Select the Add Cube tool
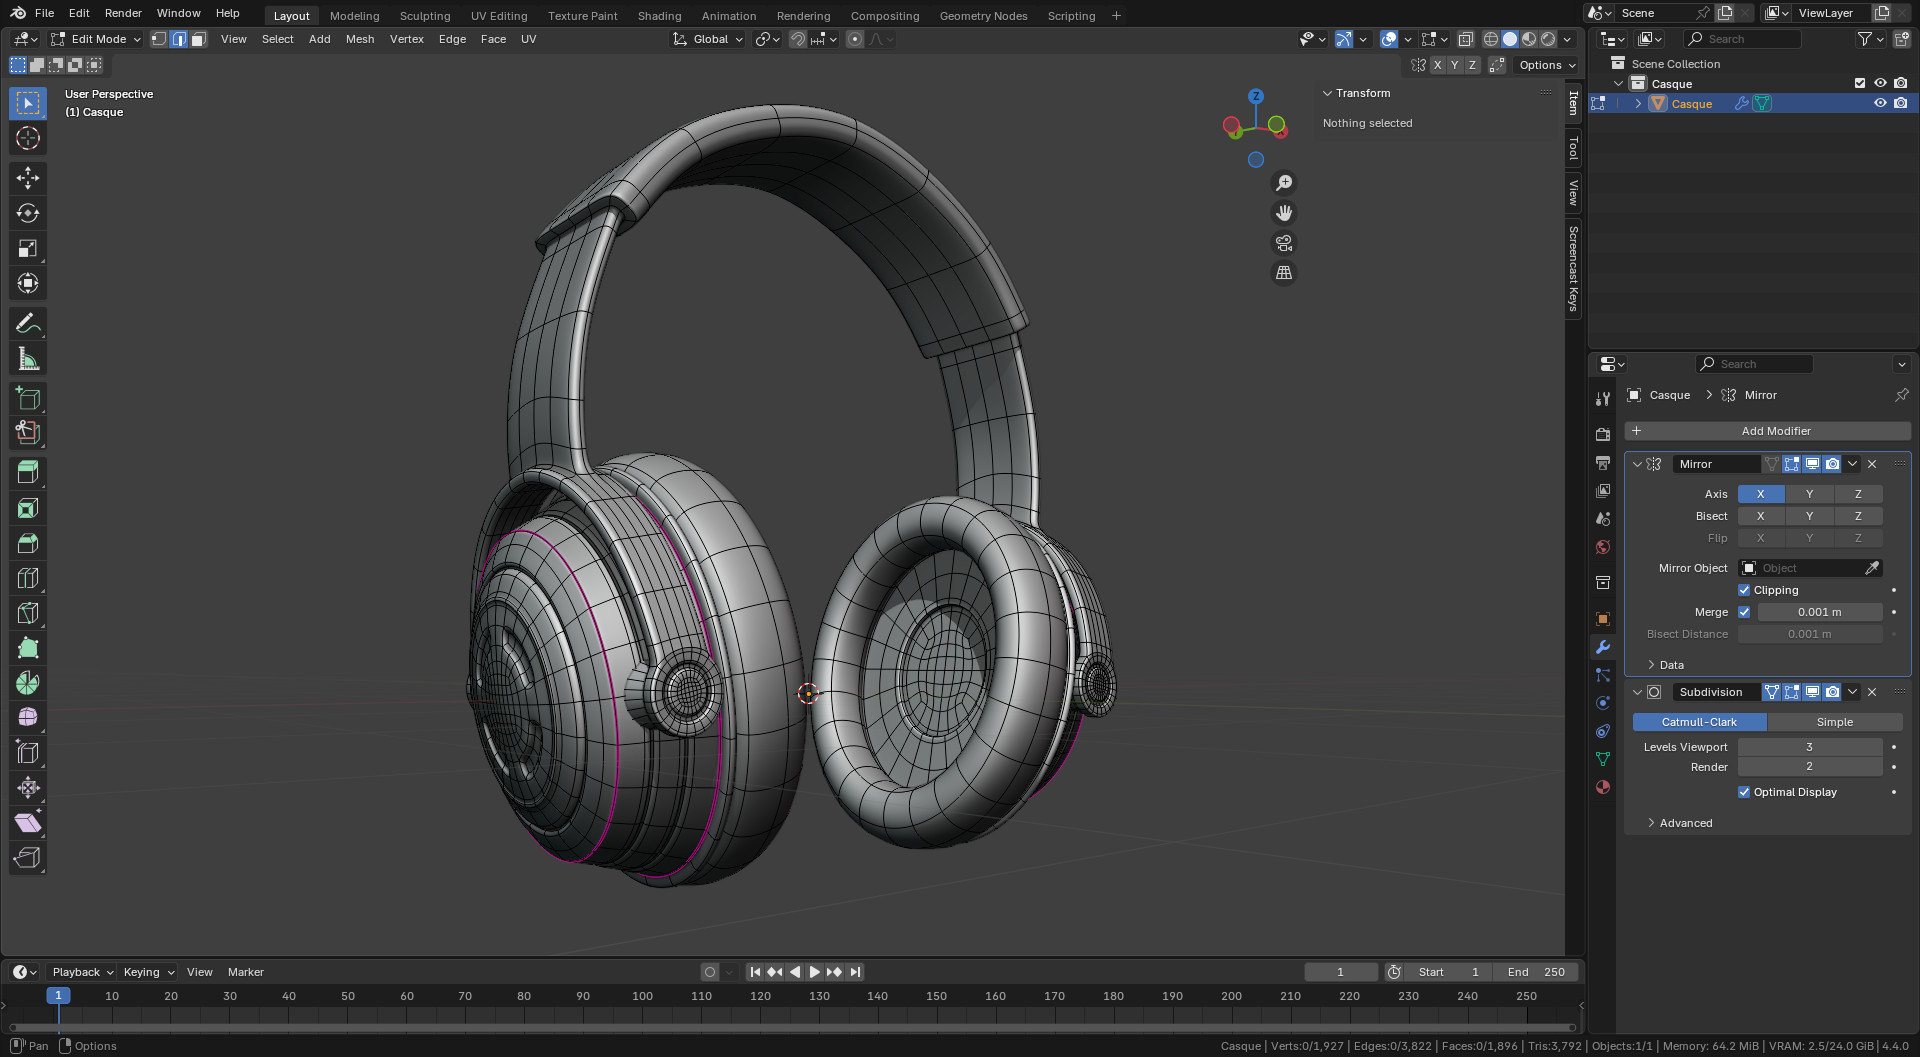This screenshot has height=1057, width=1920. (x=28, y=398)
